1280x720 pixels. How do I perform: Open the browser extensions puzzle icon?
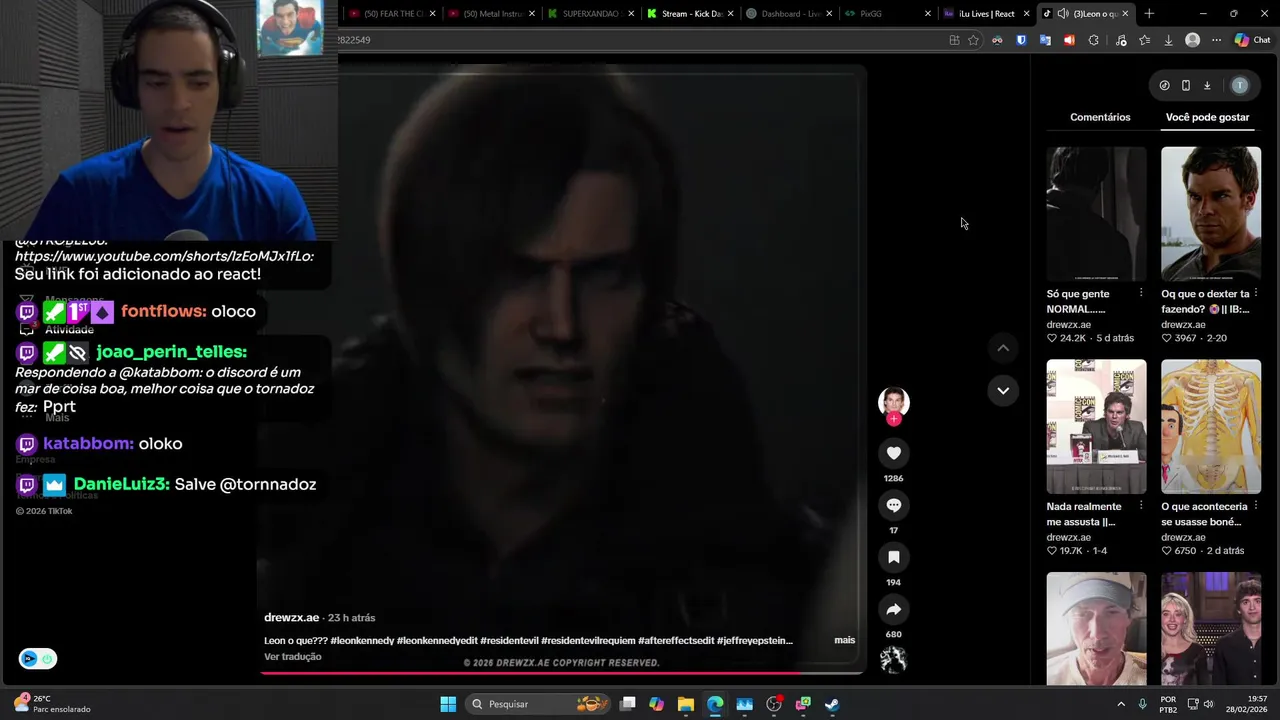tap(1093, 40)
